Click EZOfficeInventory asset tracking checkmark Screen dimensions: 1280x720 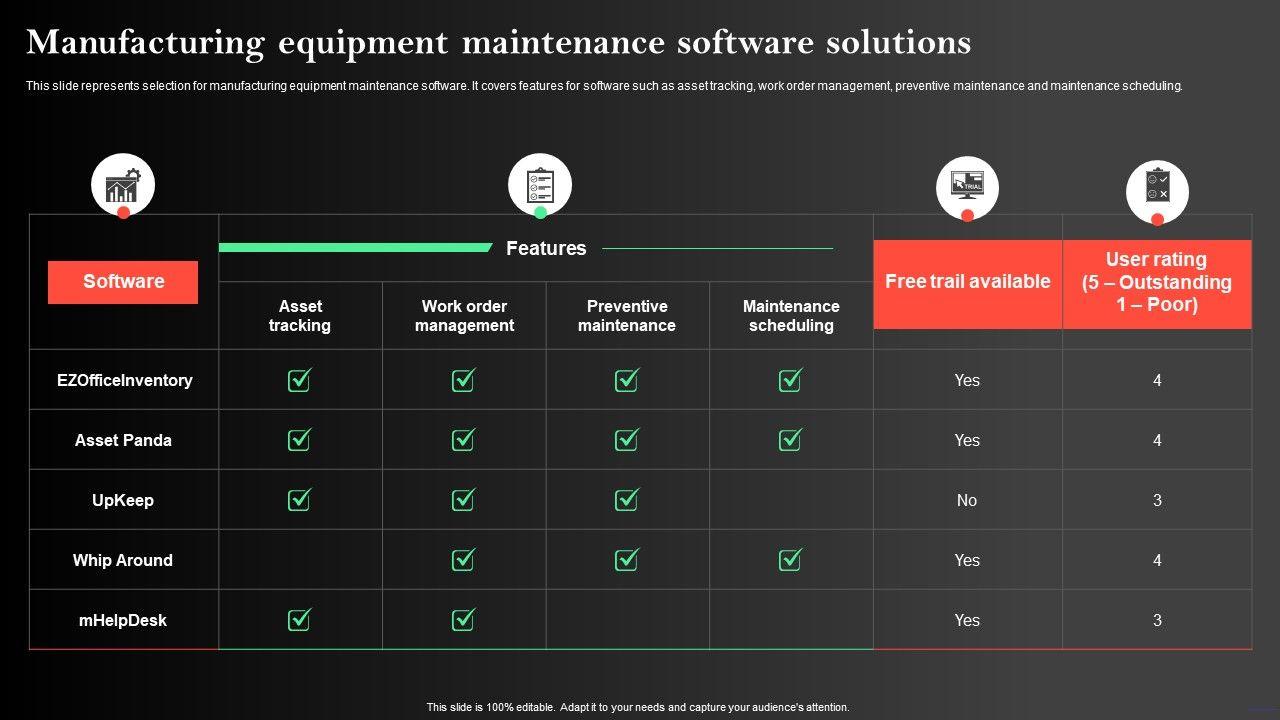(x=300, y=380)
